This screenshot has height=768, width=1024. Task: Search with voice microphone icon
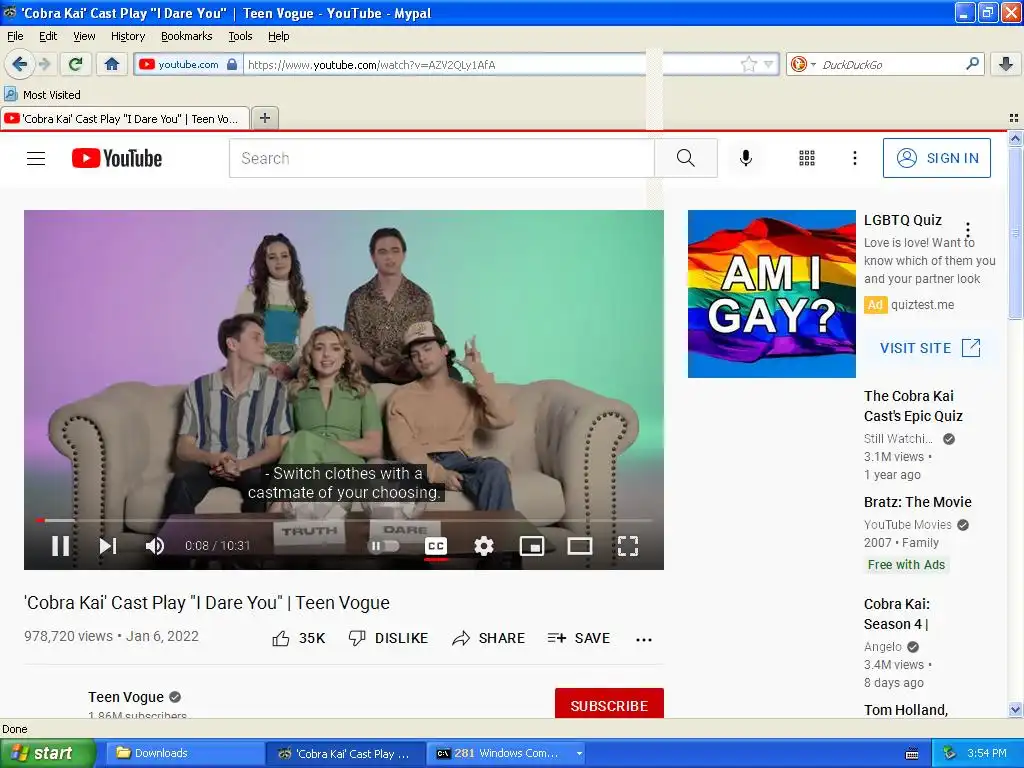click(x=746, y=158)
